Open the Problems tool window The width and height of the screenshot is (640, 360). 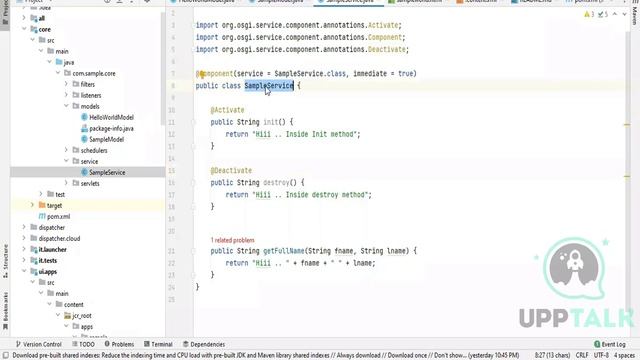point(119,344)
